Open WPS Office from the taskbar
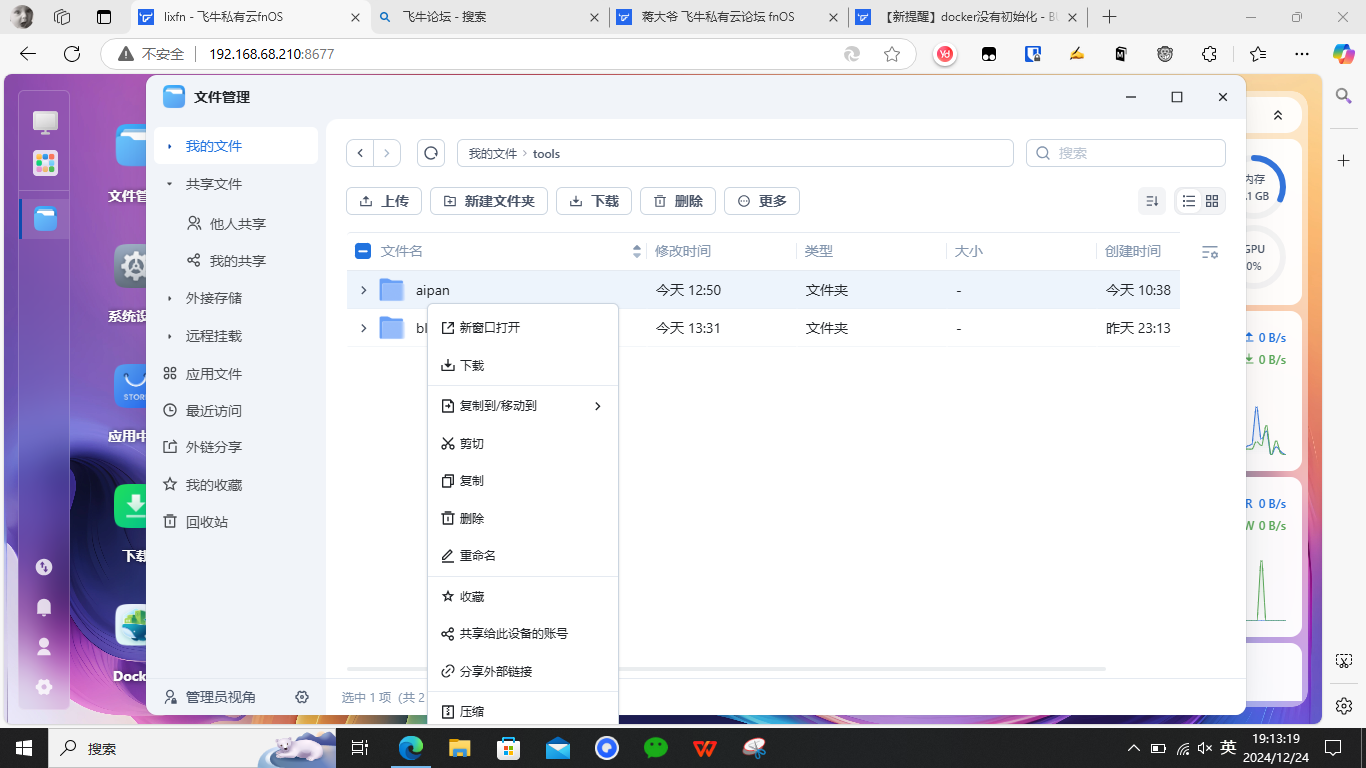 705,747
